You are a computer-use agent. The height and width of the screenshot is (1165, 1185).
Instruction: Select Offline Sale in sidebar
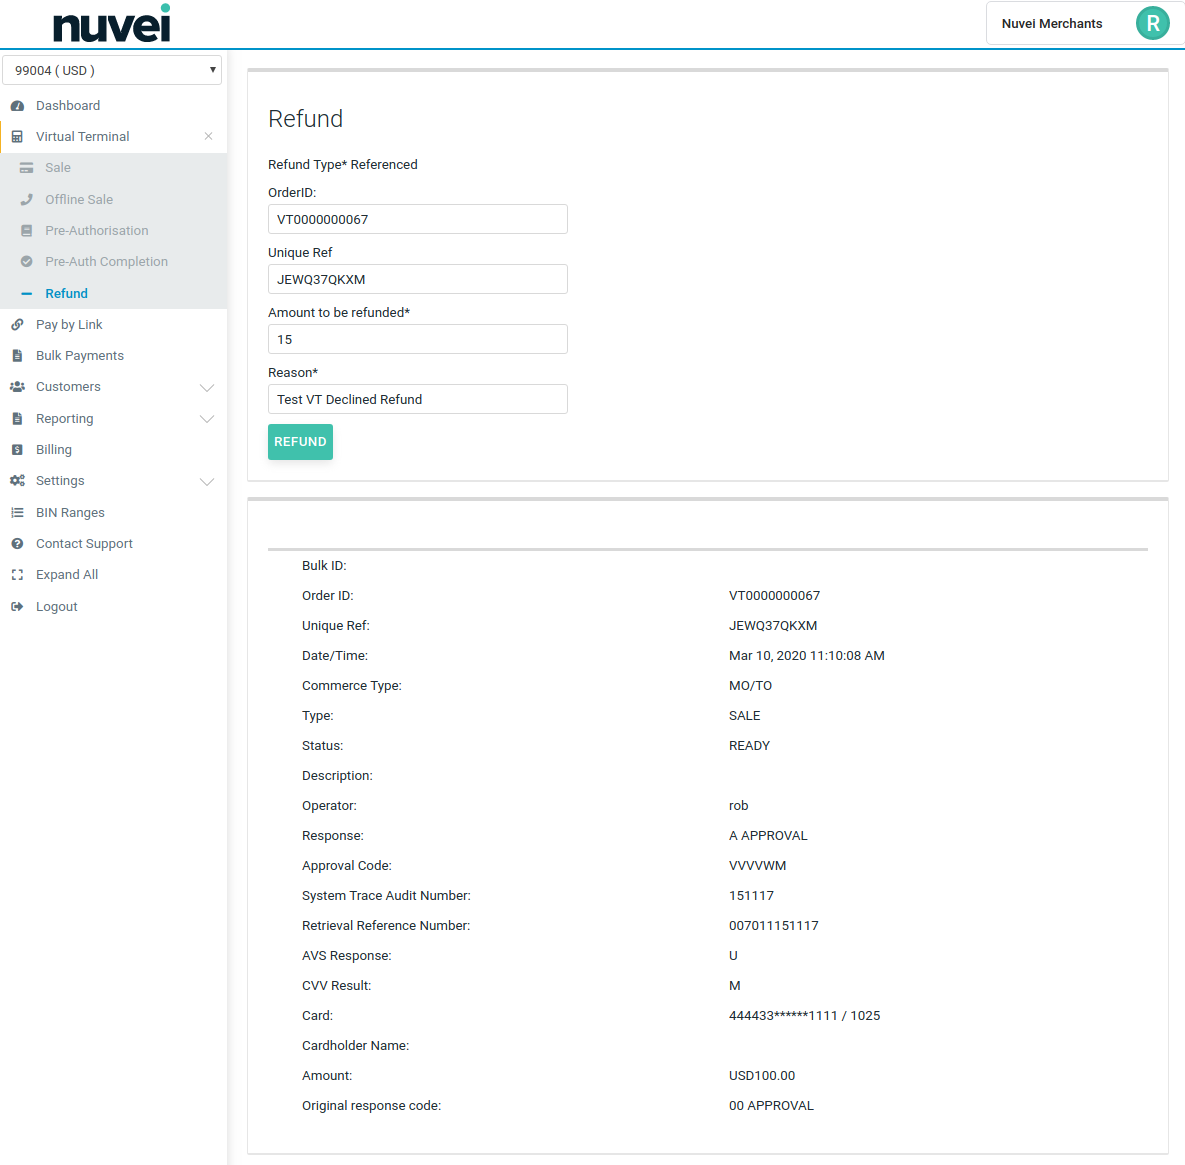coord(79,200)
